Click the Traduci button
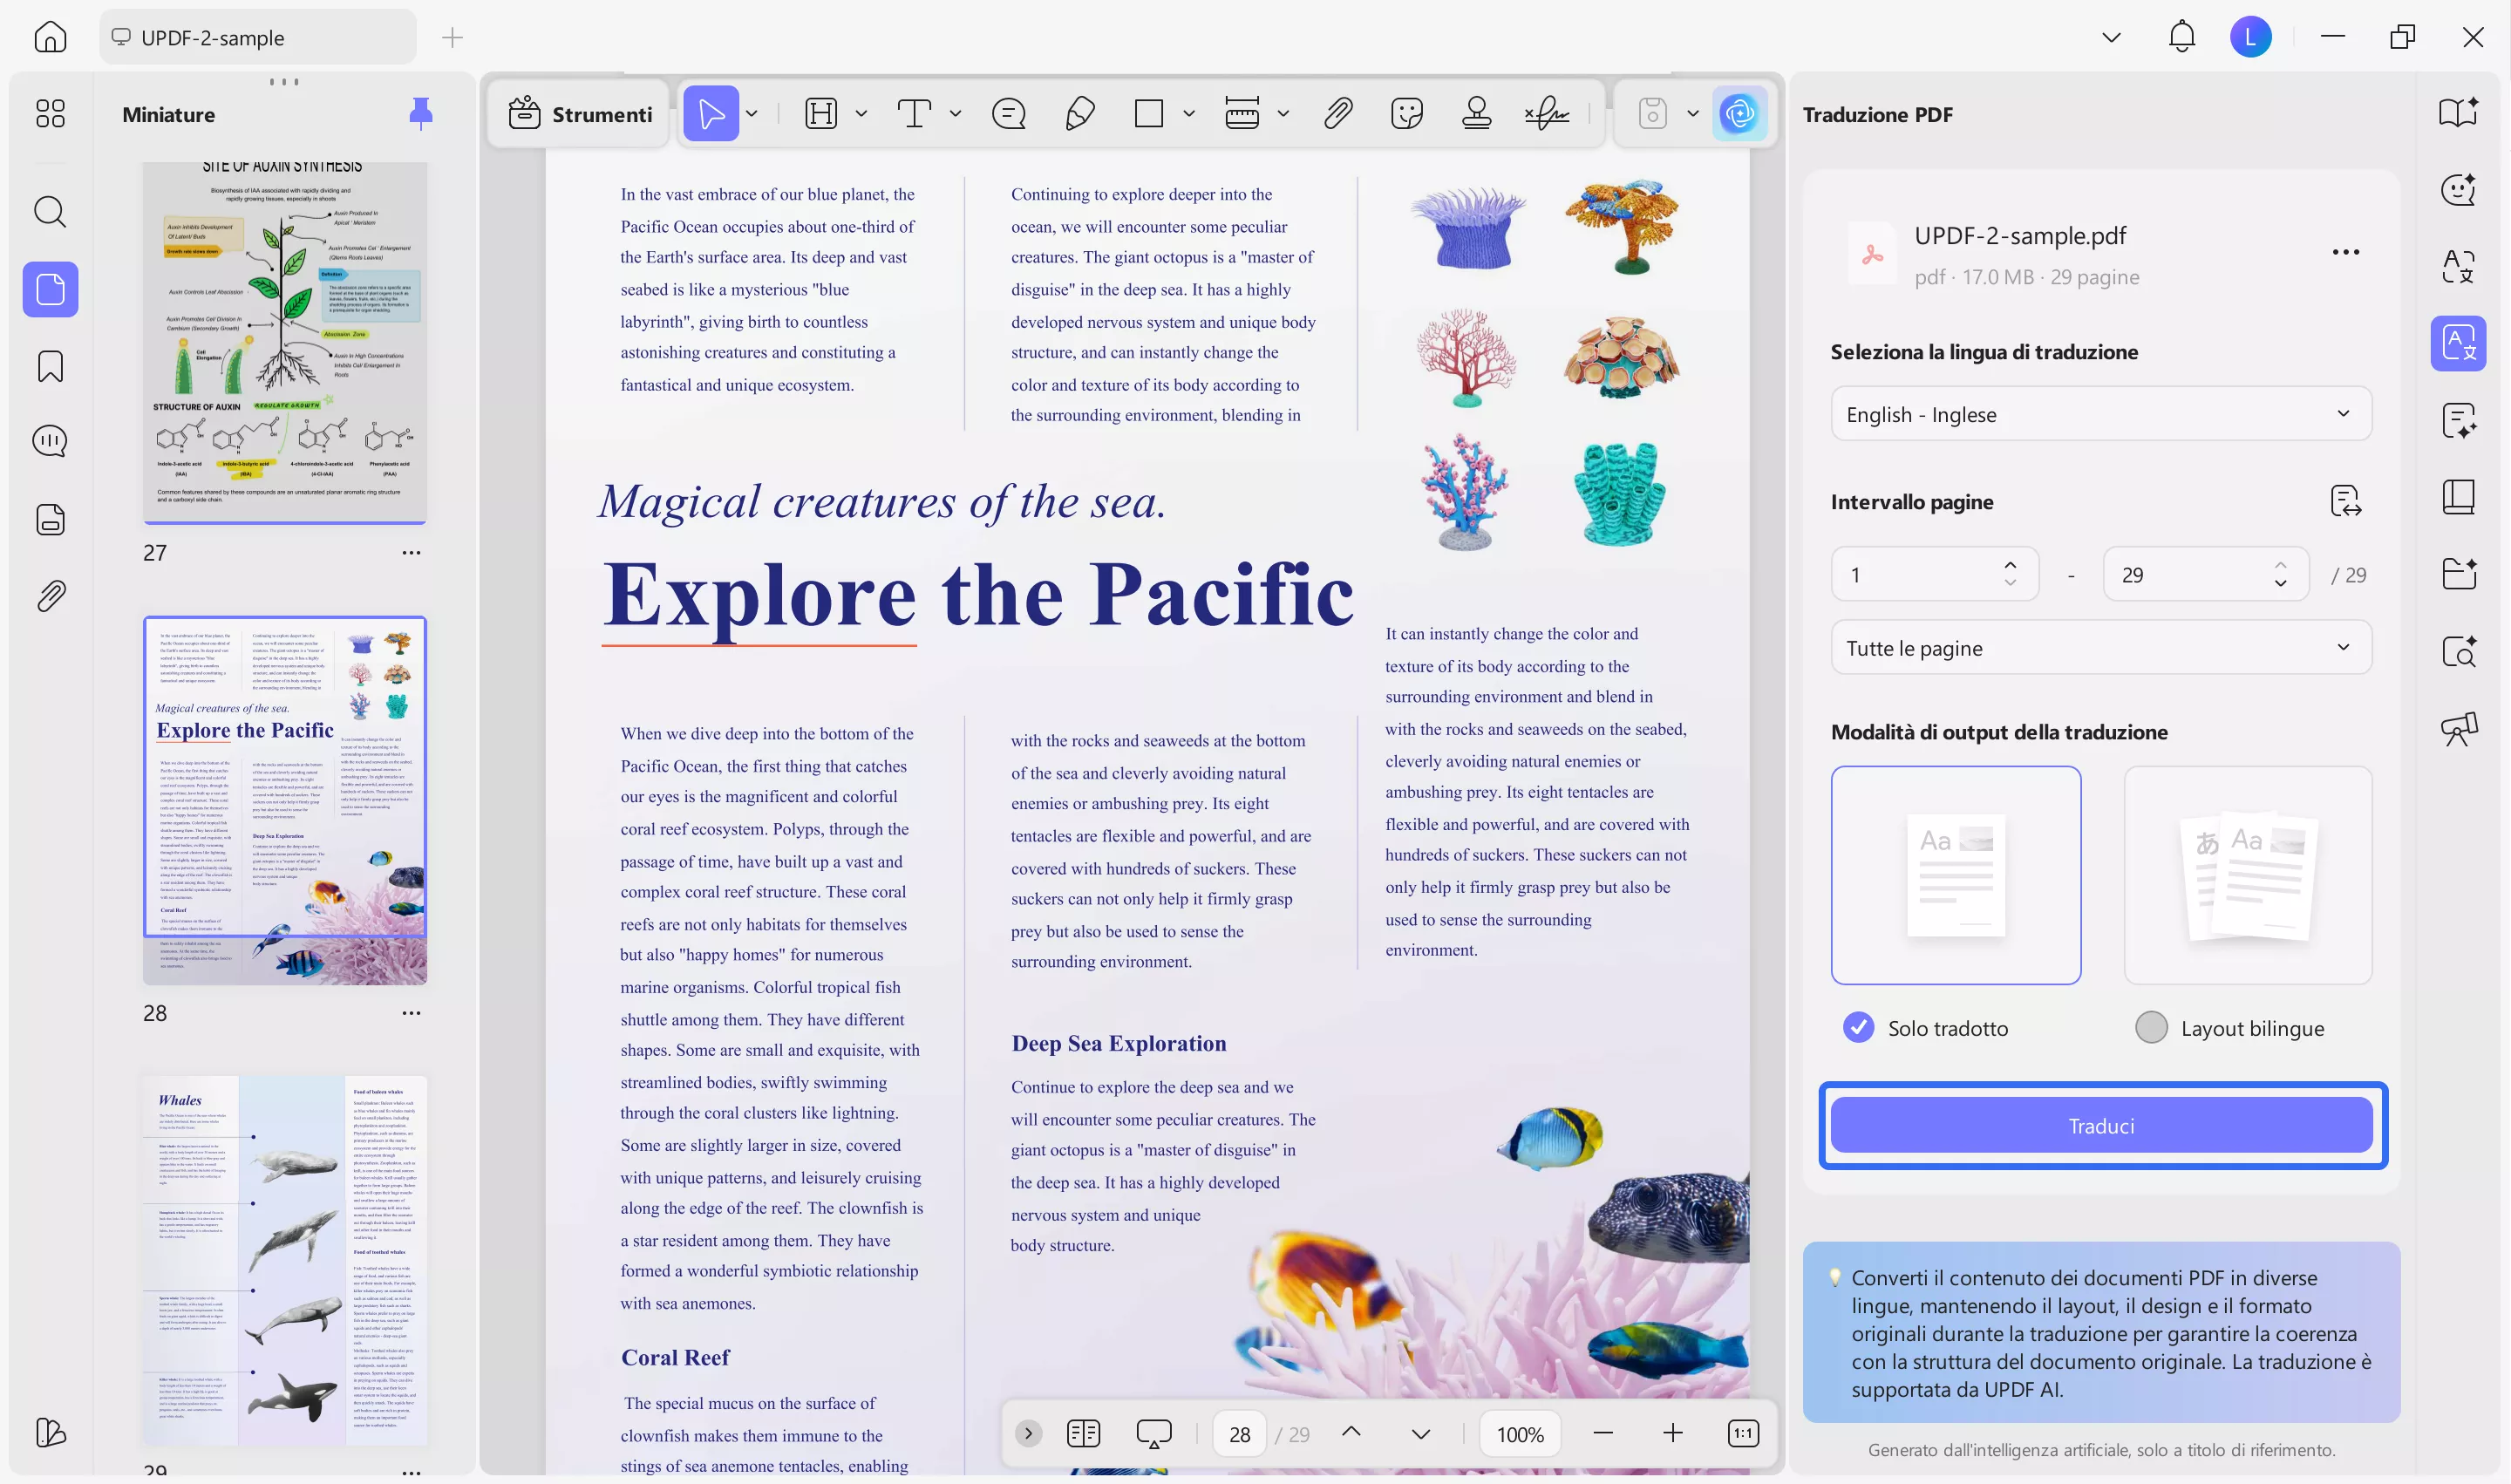This screenshot has width=2511, height=1484. point(2100,1126)
